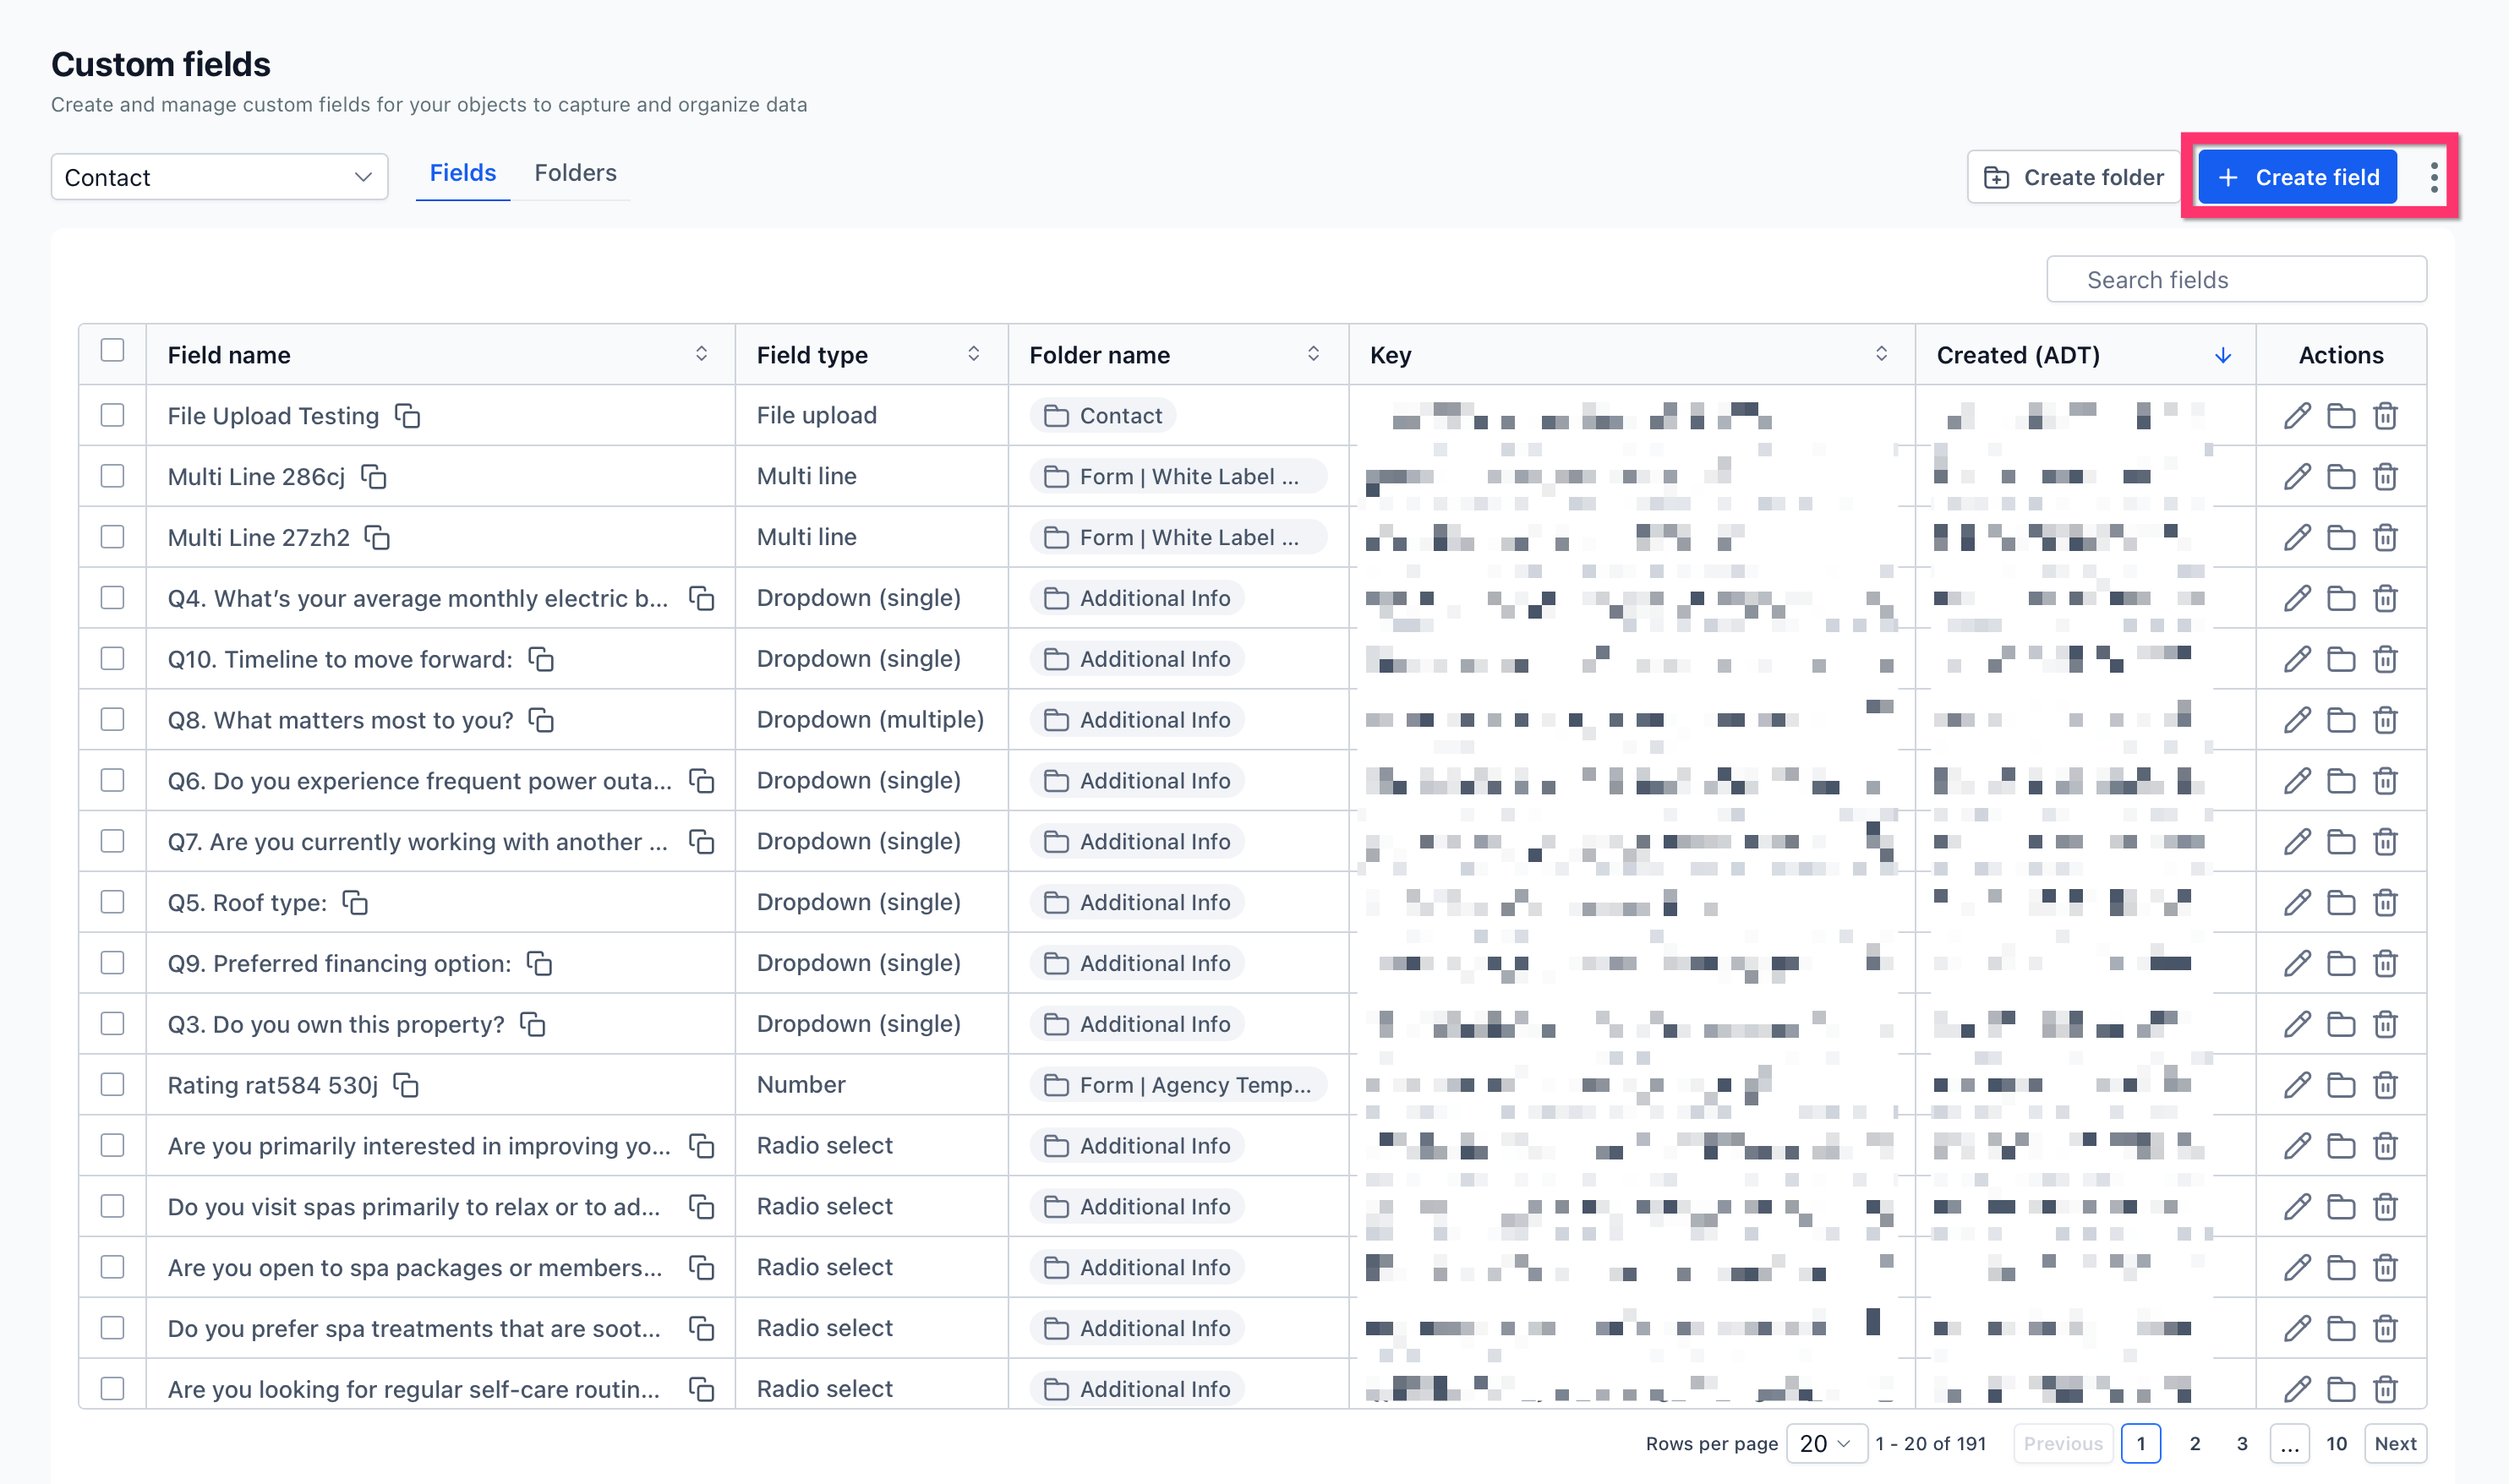Image resolution: width=2509 pixels, height=1484 pixels.
Task: Check the select-all header checkbox
Action: 112,351
